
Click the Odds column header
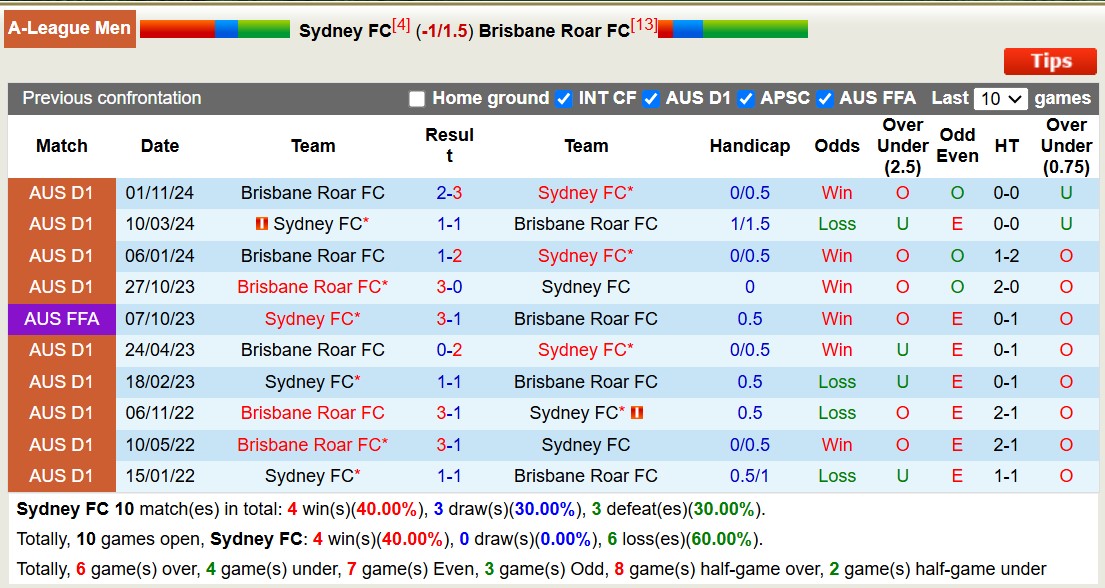point(837,146)
